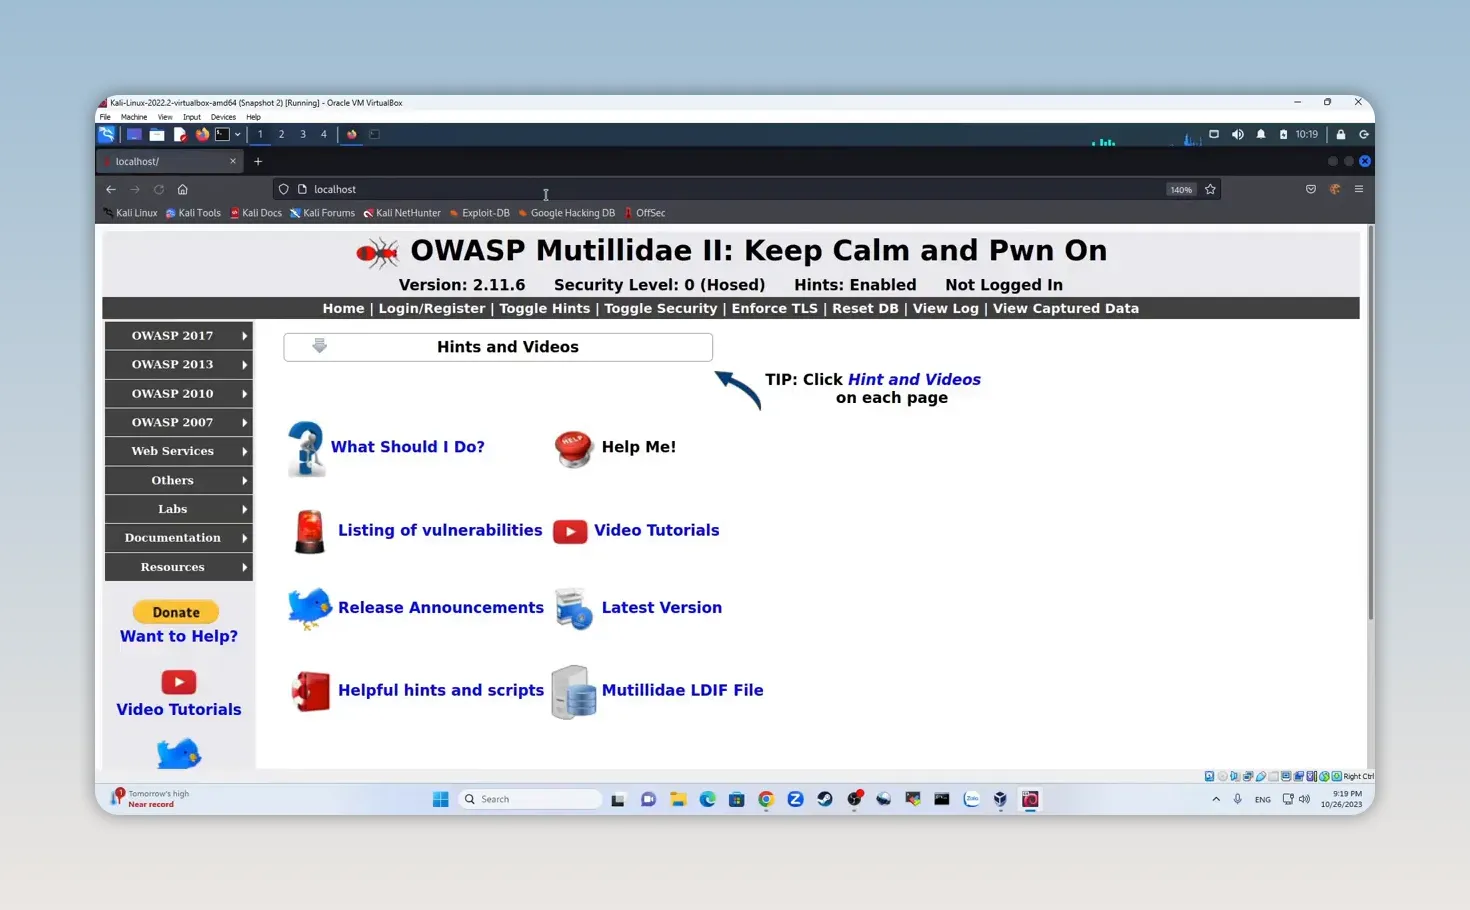Image resolution: width=1470 pixels, height=910 pixels.
Task: Go to the Firefox home page
Action: (x=182, y=189)
